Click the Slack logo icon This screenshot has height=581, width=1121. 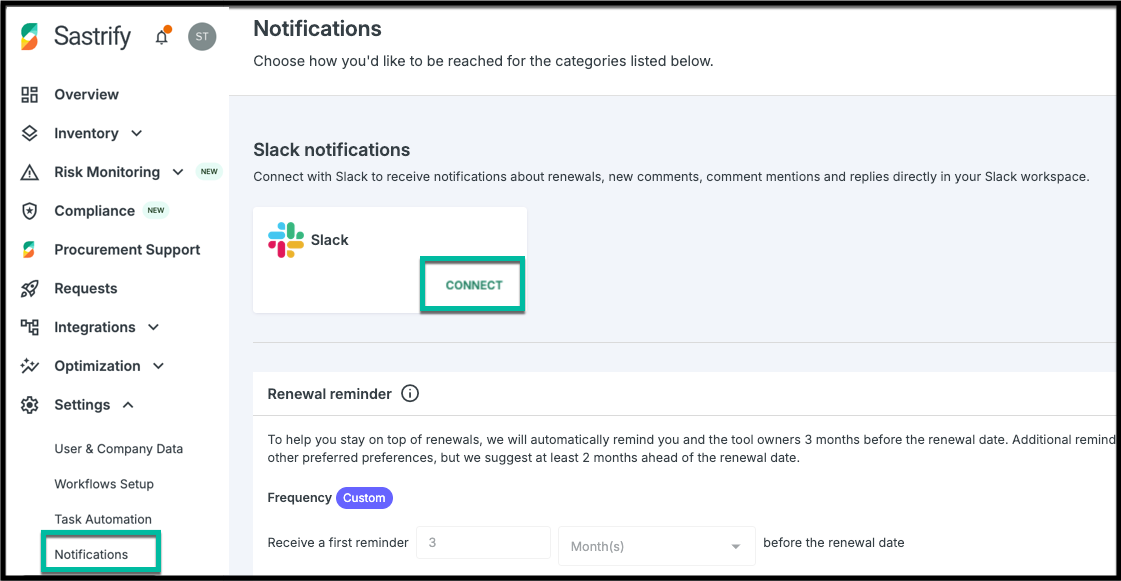tap(286, 240)
